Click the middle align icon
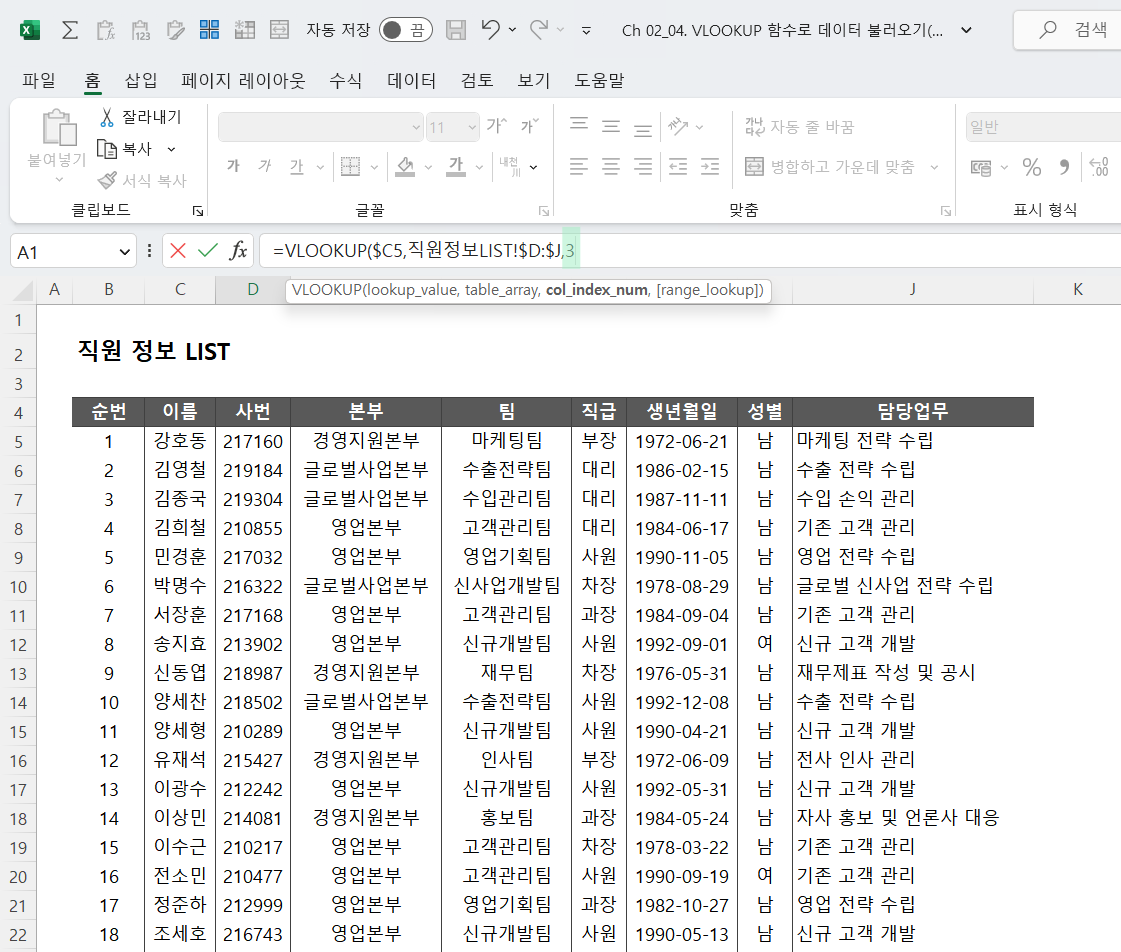The height and width of the screenshot is (952, 1121). (611, 127)
